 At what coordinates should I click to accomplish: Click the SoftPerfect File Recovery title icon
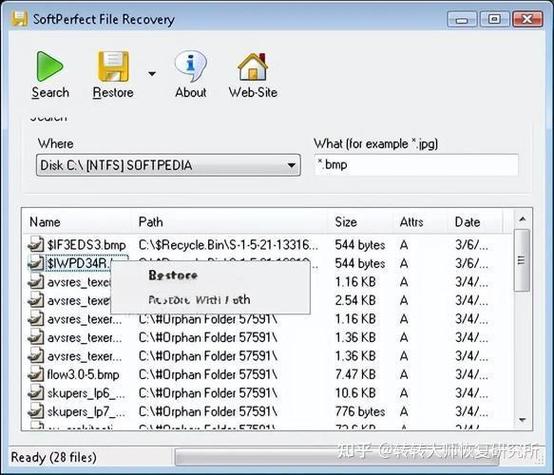pyautogui.click(x=19, y=19)
